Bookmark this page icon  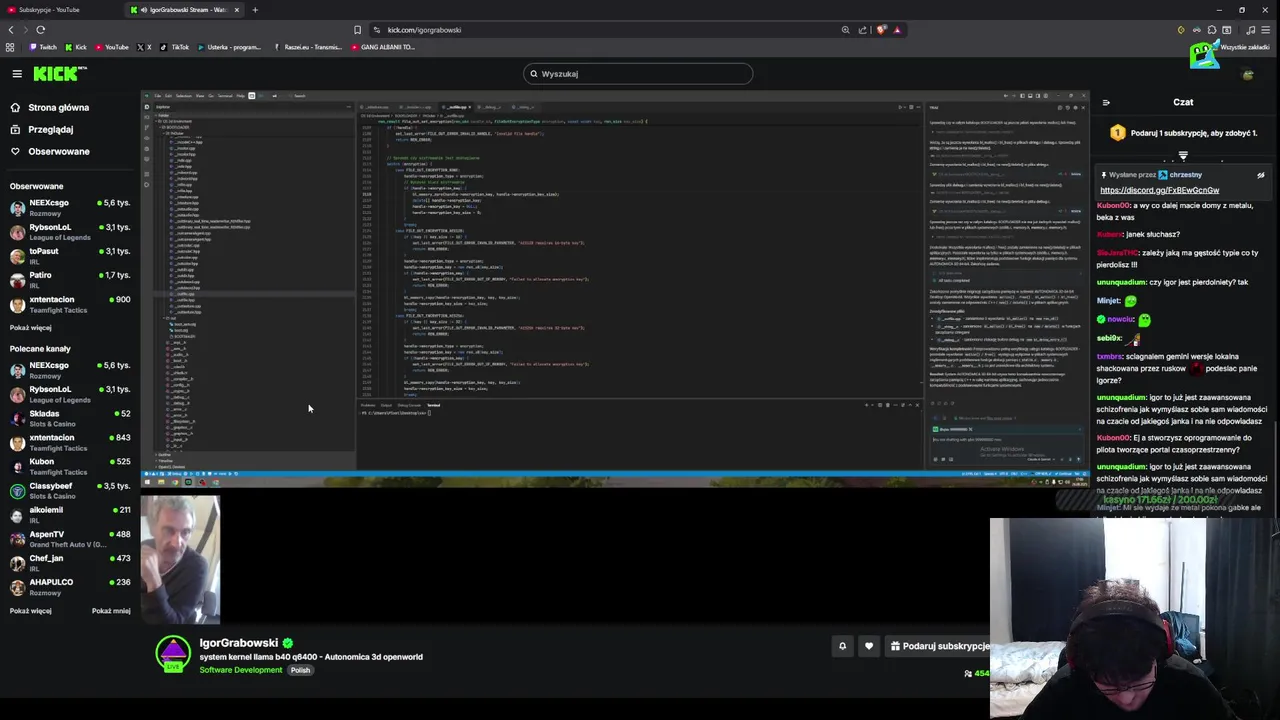tap(357, 30)
